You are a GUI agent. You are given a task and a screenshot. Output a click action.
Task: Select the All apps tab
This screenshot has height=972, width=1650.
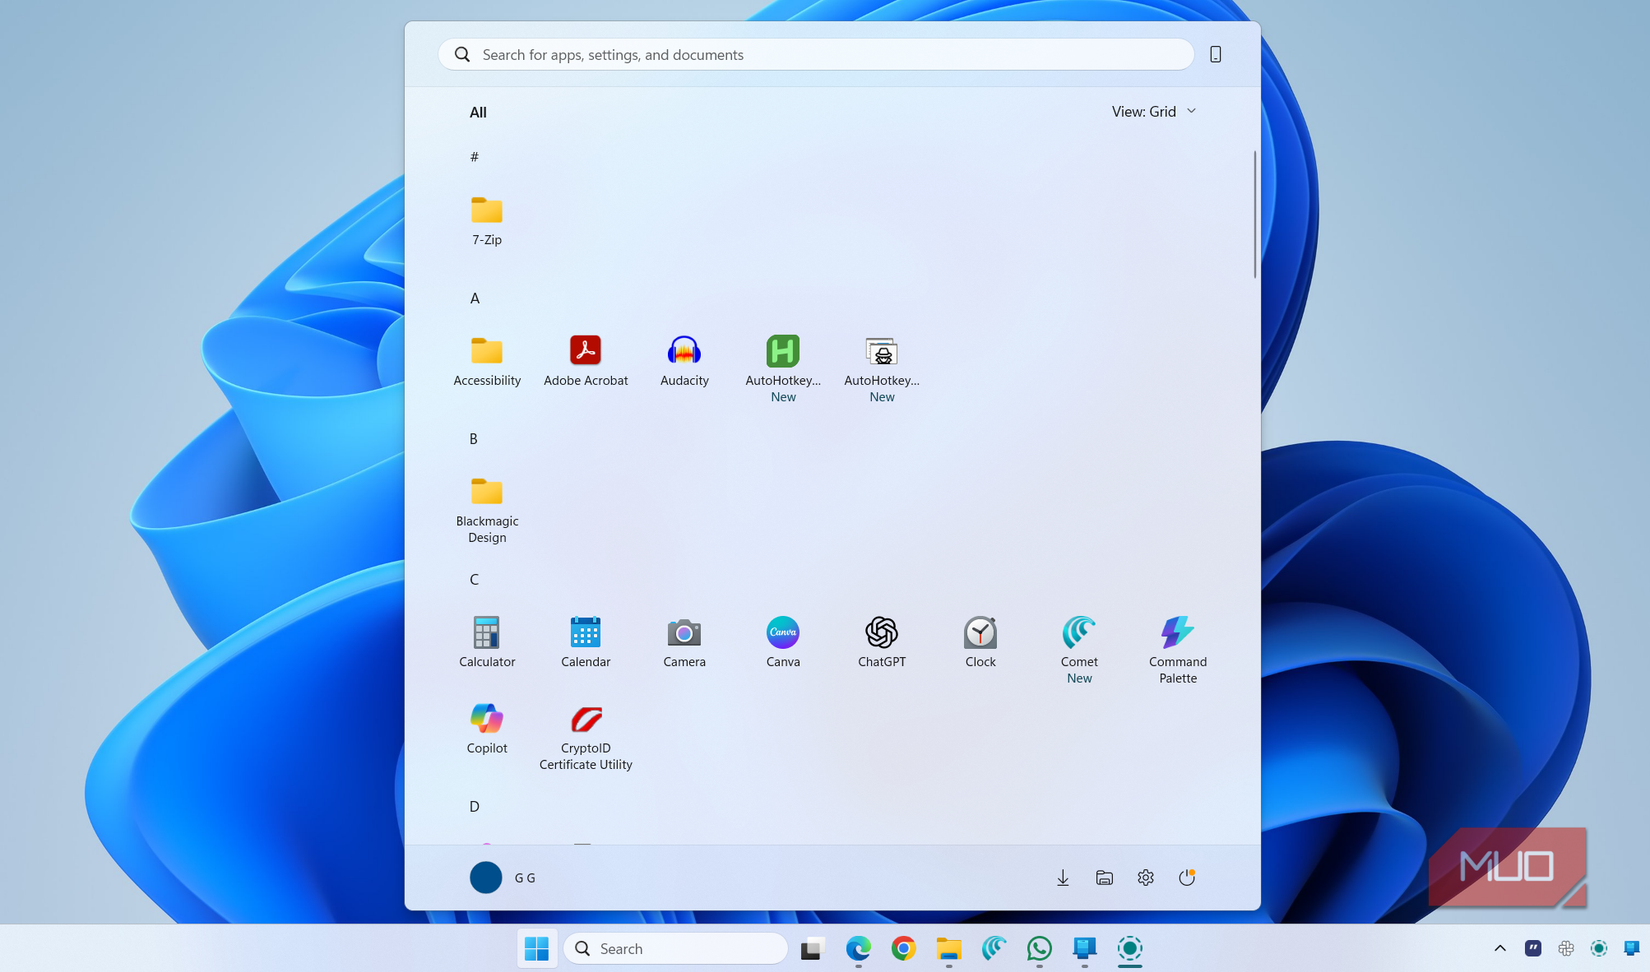[x=478, y=112]
